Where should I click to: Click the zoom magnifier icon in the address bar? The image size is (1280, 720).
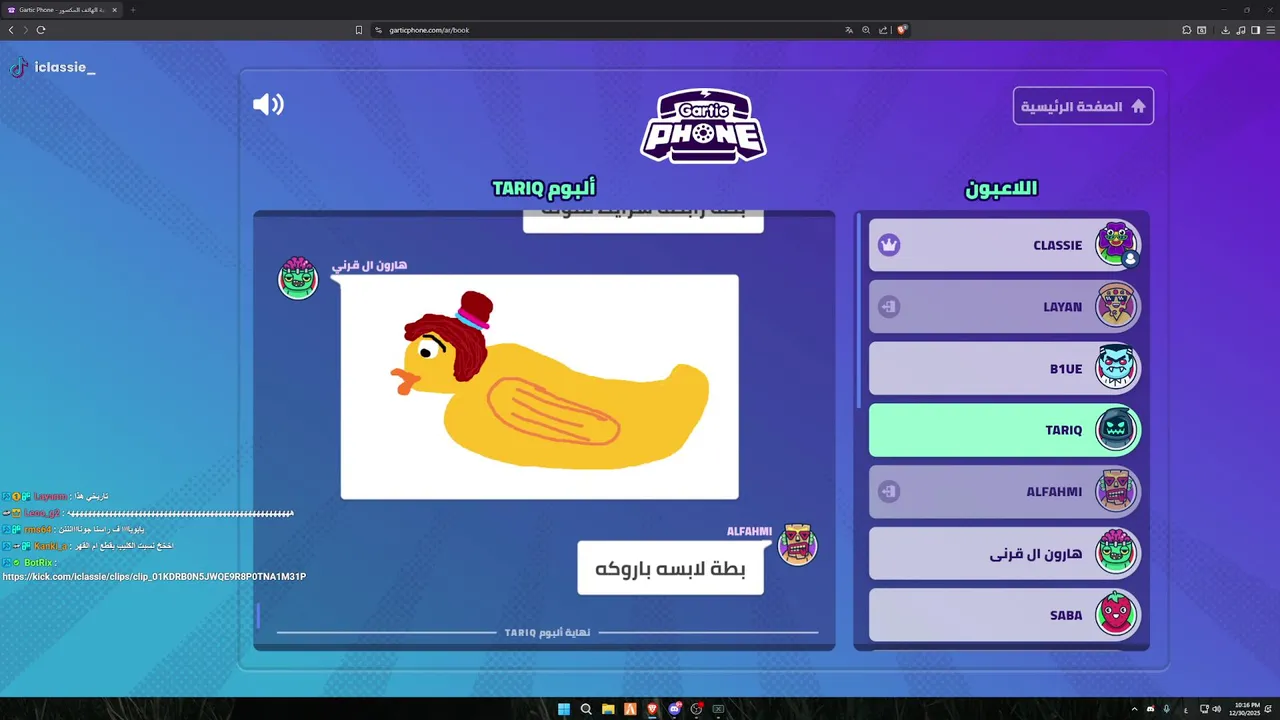(x=866, y=30)
